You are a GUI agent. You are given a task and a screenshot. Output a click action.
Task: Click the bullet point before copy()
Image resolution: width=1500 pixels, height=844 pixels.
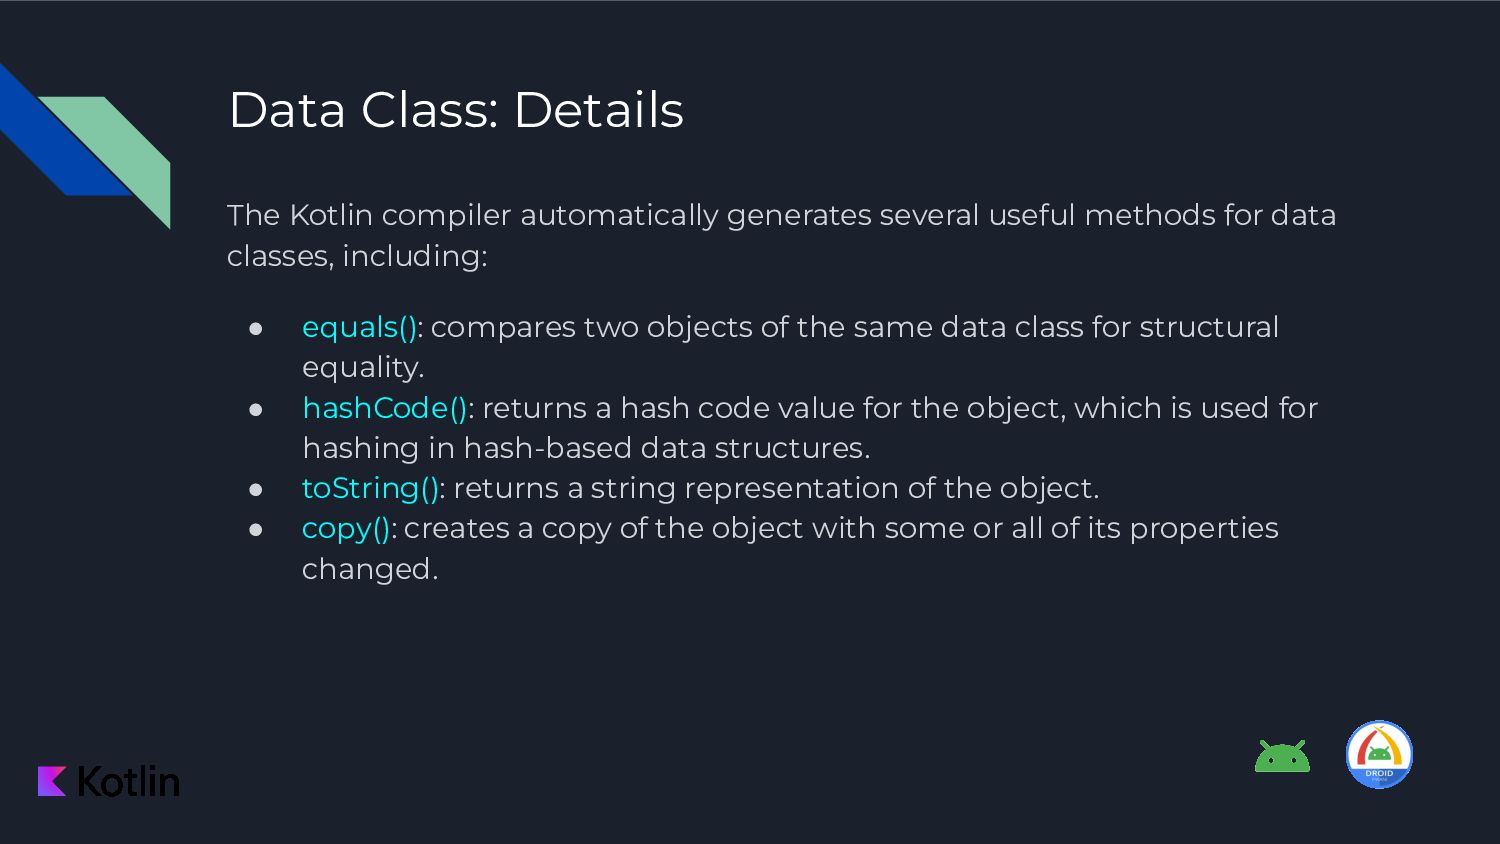point(256,529)
